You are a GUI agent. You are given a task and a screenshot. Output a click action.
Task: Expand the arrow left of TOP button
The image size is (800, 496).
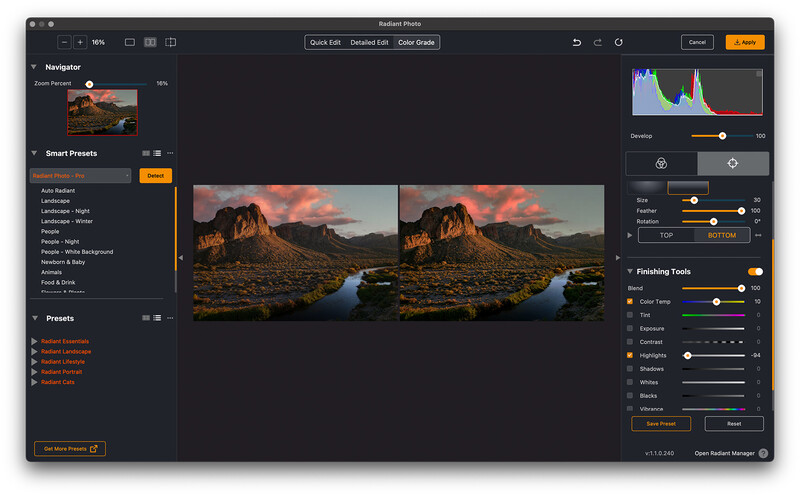click(630, 235)
